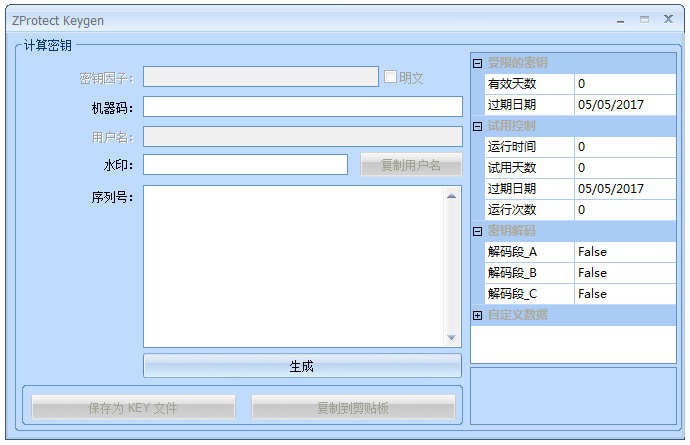
Task: Expand the 自定义数据 group
Action: 477,315
